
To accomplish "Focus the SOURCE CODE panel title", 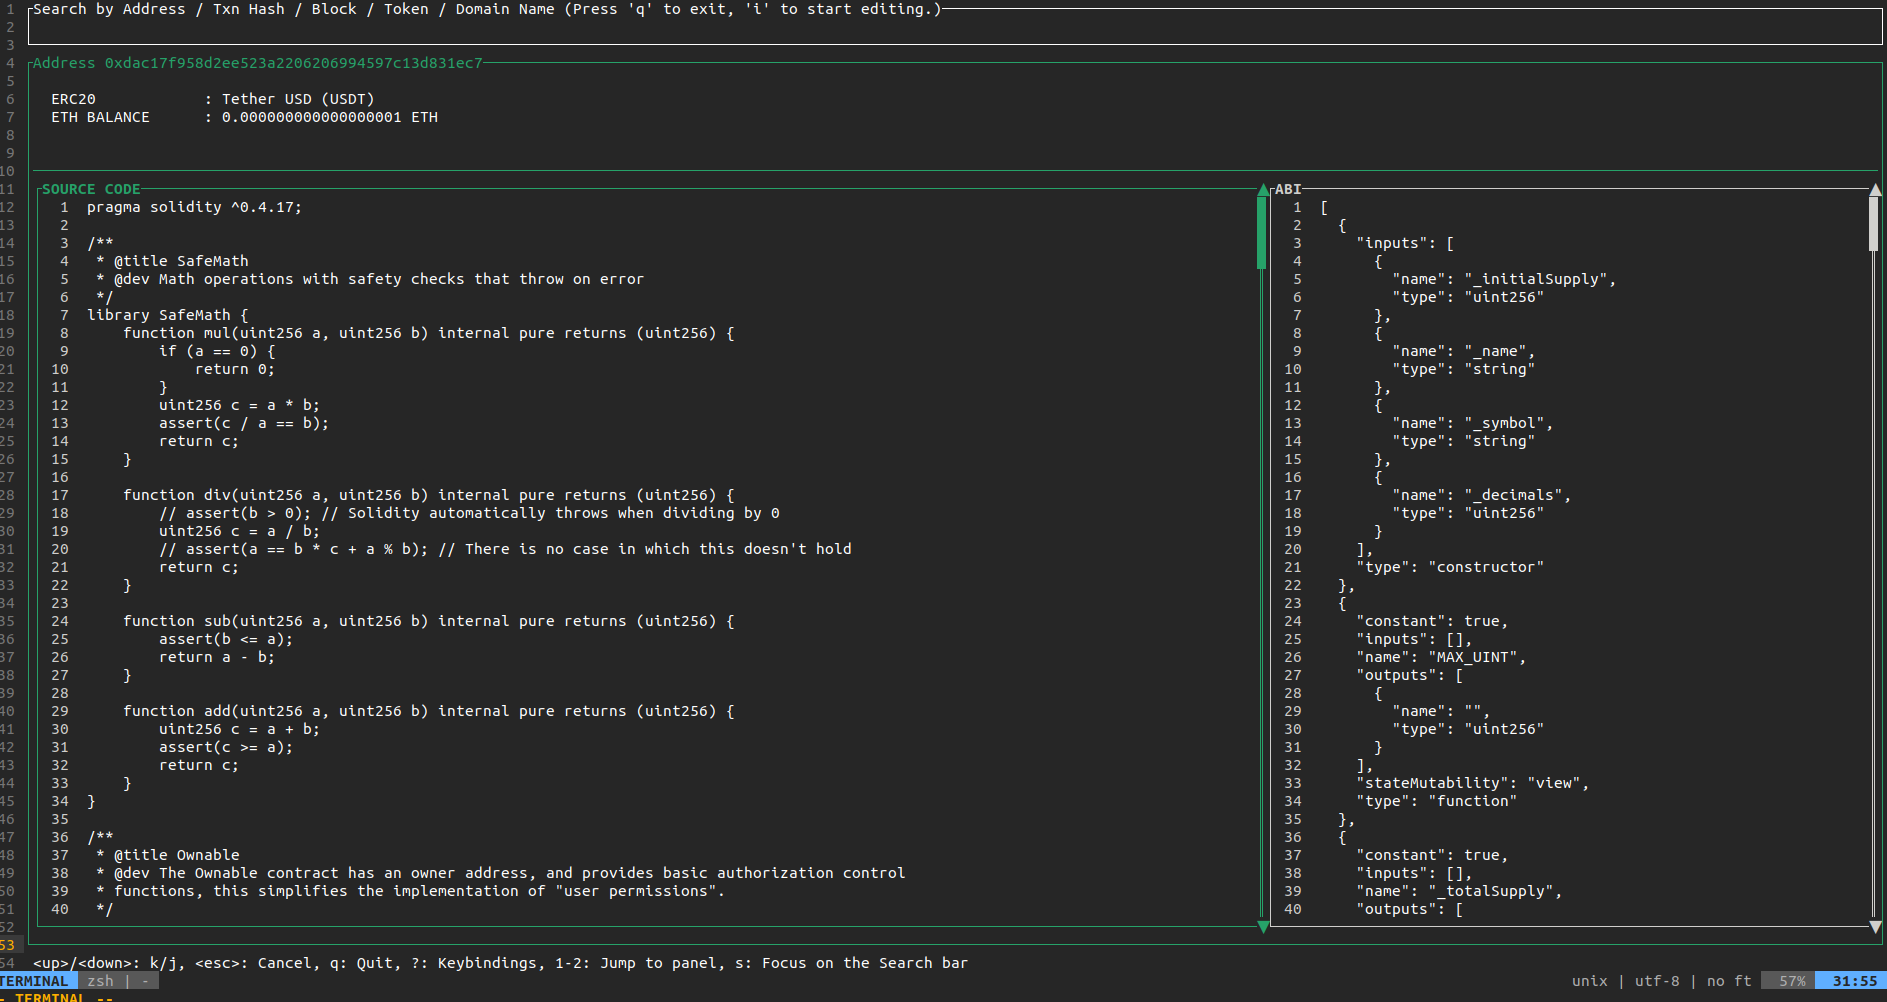I will tap(91, 189).
